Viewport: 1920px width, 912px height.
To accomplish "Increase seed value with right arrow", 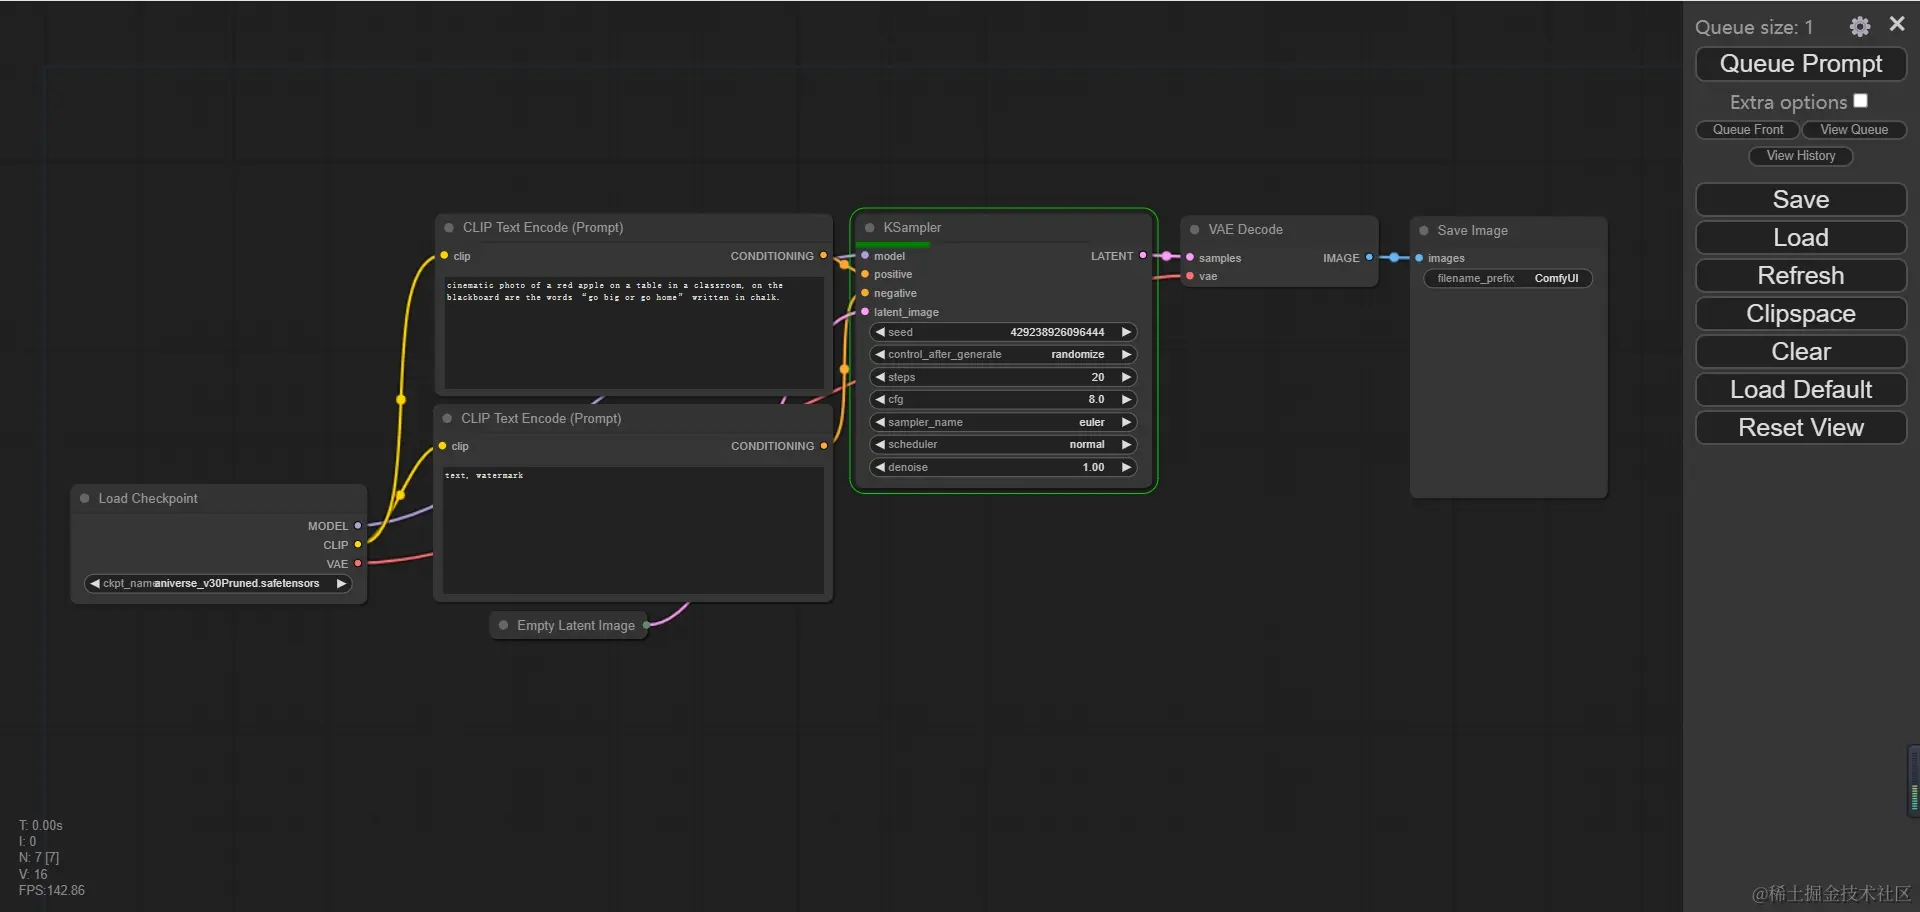I will 1126,332.
